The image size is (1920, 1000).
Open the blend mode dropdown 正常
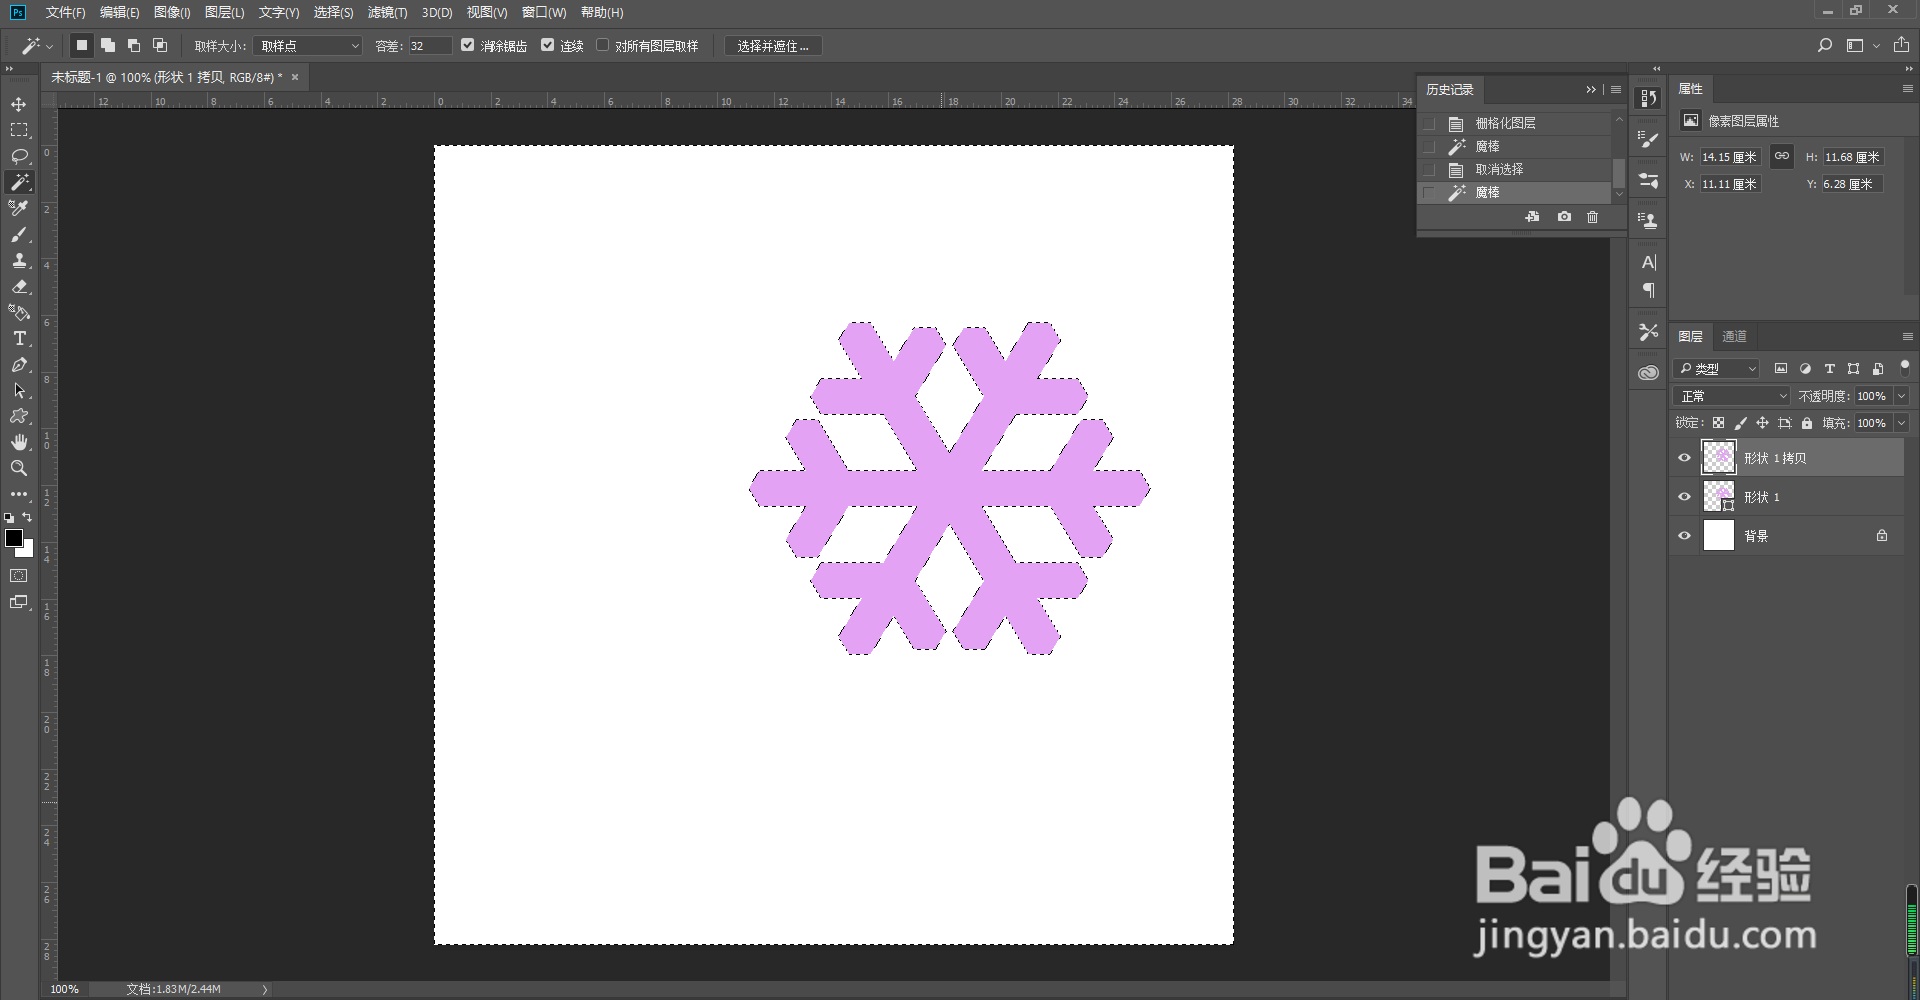(x=1732, y=396)
